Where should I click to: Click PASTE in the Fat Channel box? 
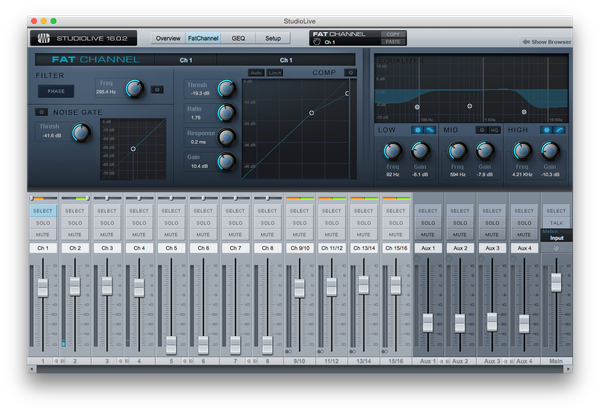click(393, 42)
